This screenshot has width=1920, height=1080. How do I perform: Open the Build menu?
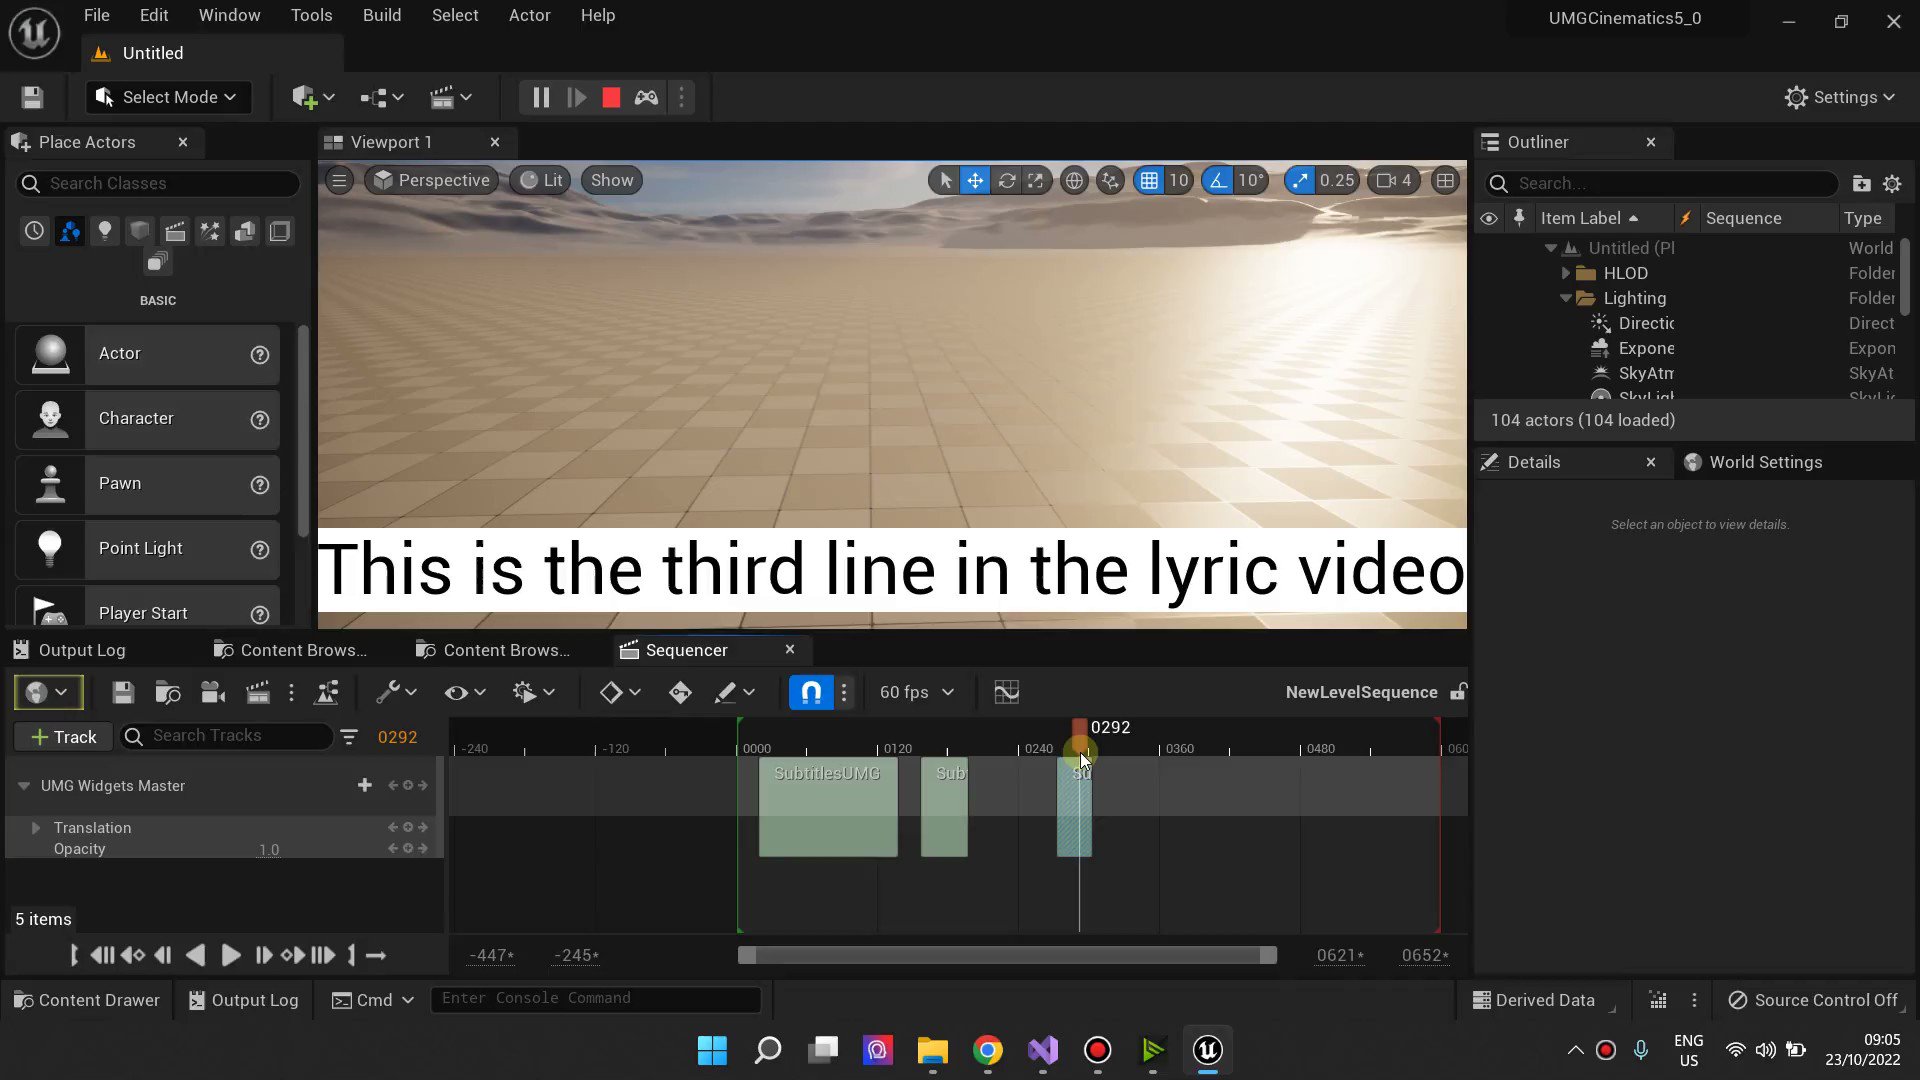click(382, 15)
